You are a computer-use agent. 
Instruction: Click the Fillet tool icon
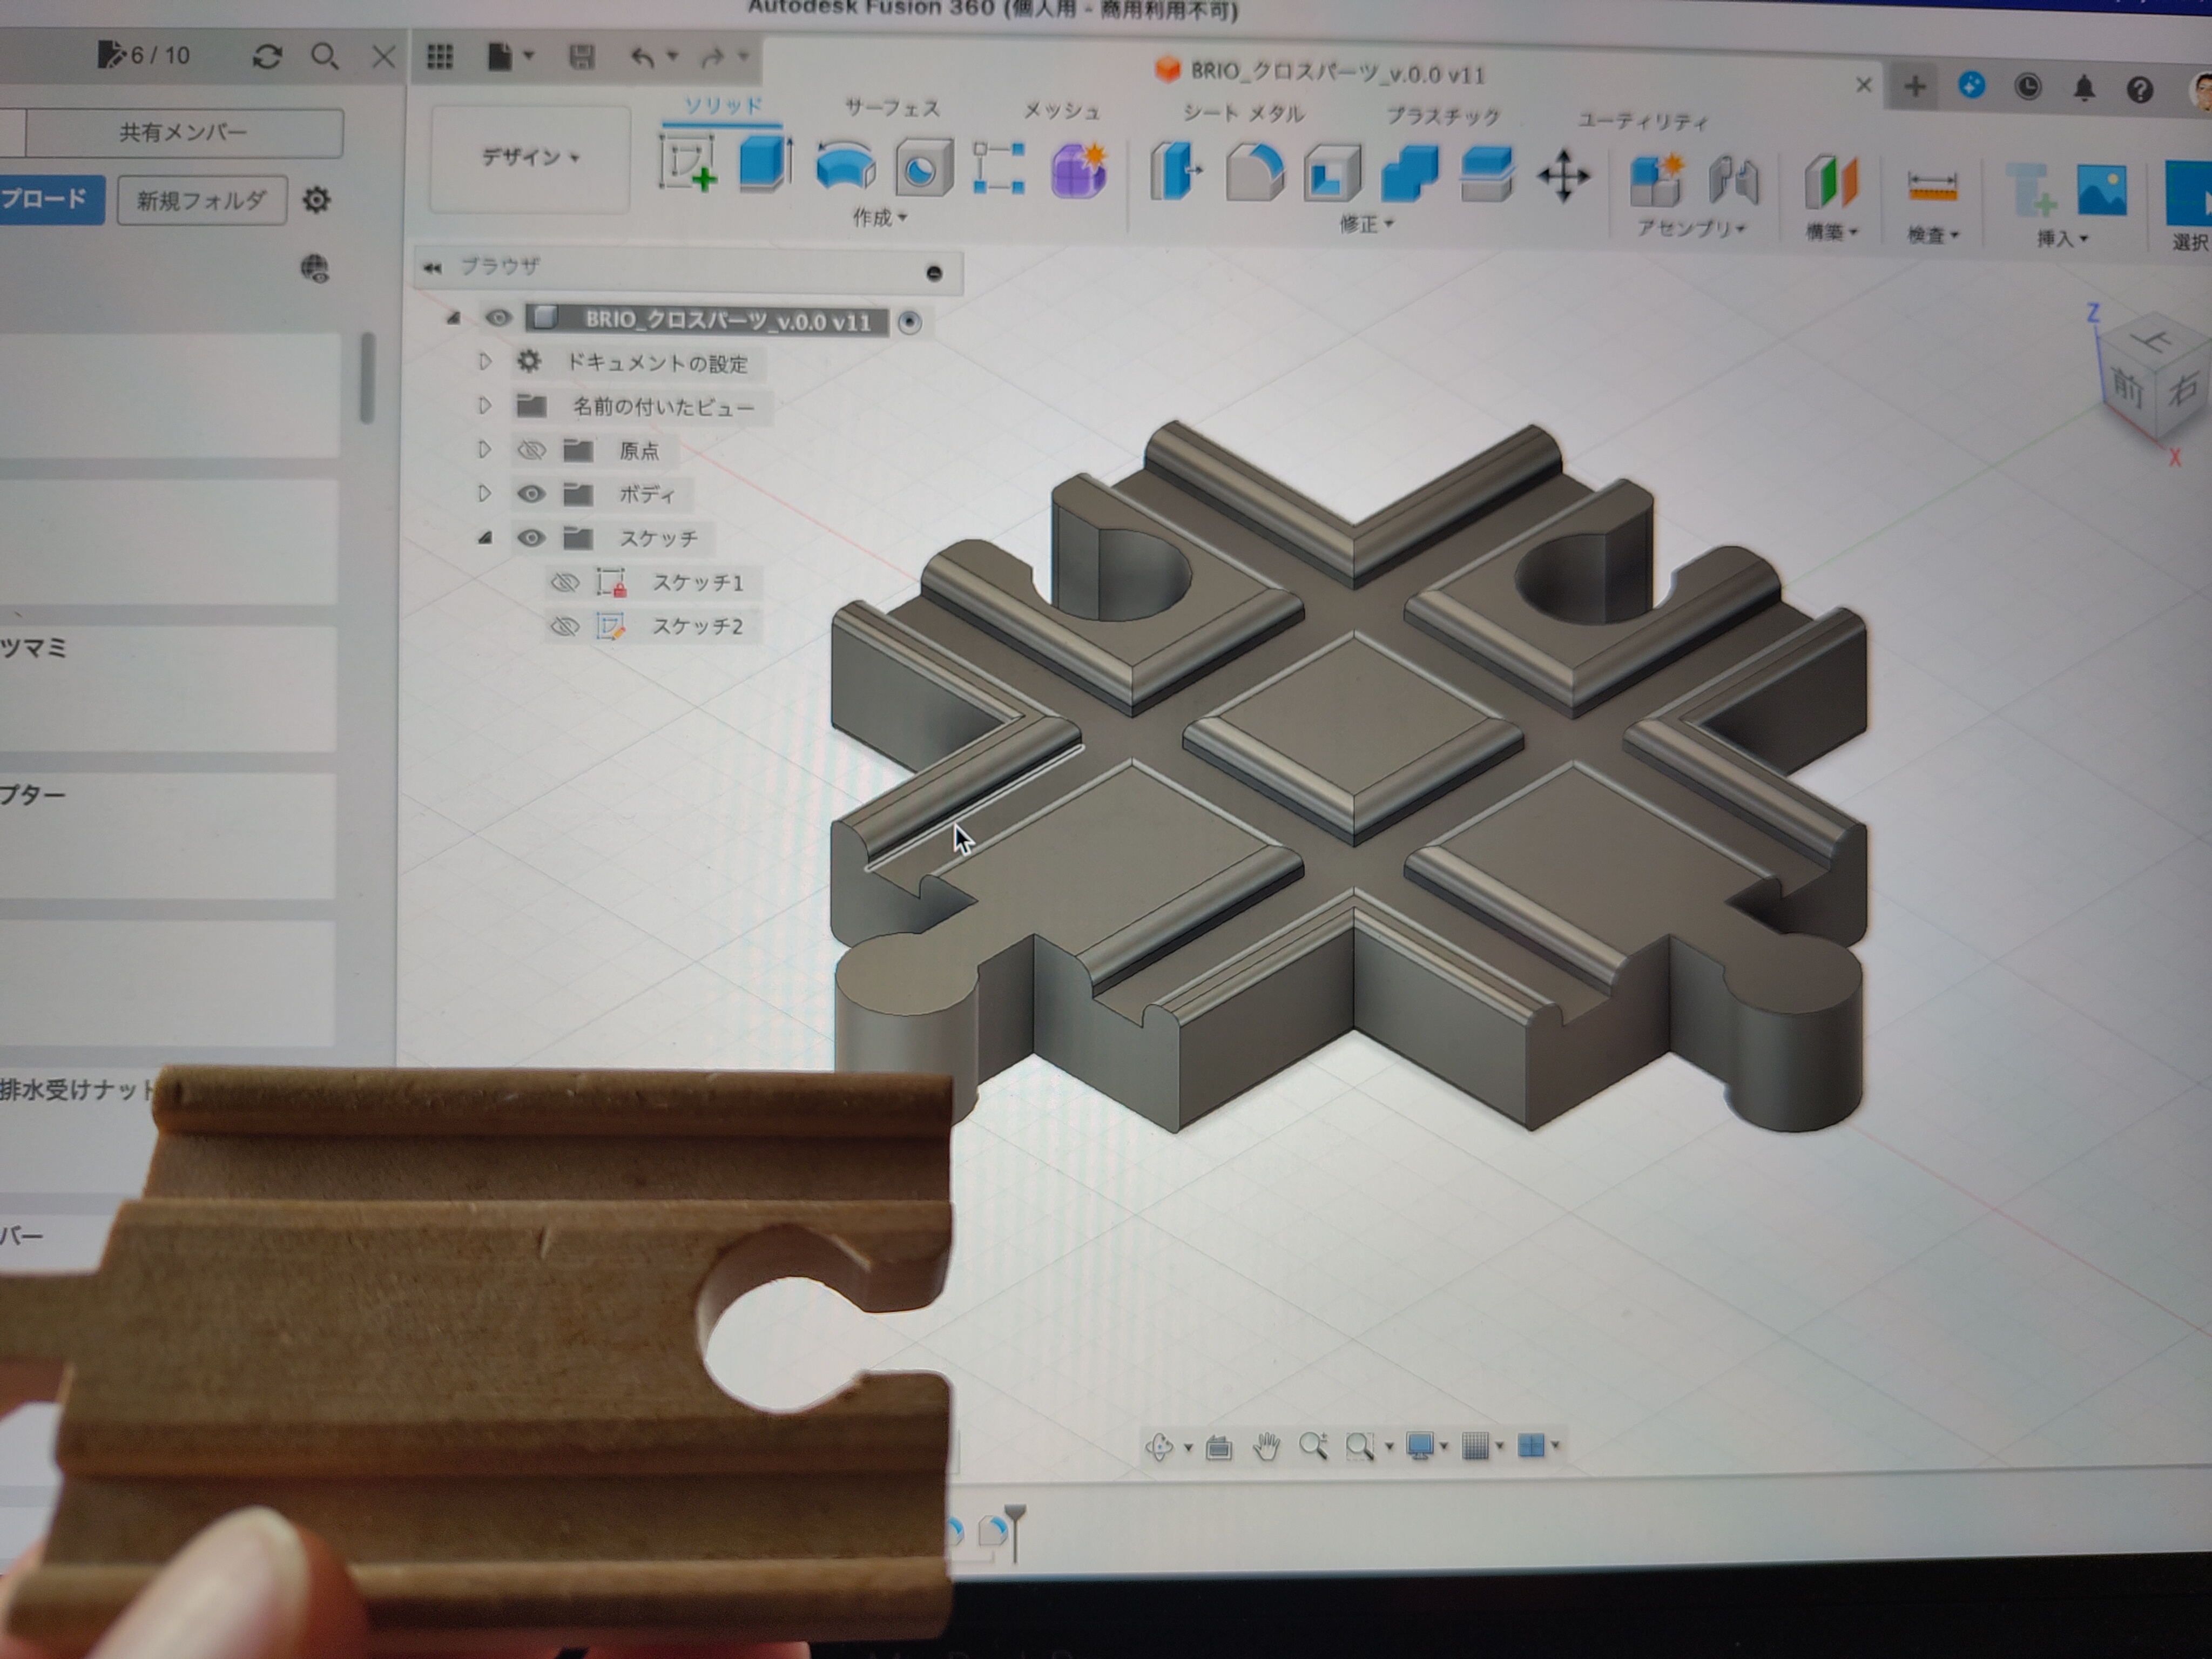[1254, 173]
